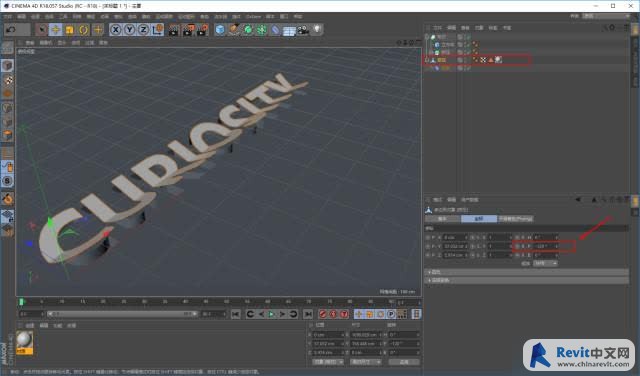The image size is (640, 376).
Task: Switch to the highlighted blue Coordinates tab
Action: [x=479, y=219]
